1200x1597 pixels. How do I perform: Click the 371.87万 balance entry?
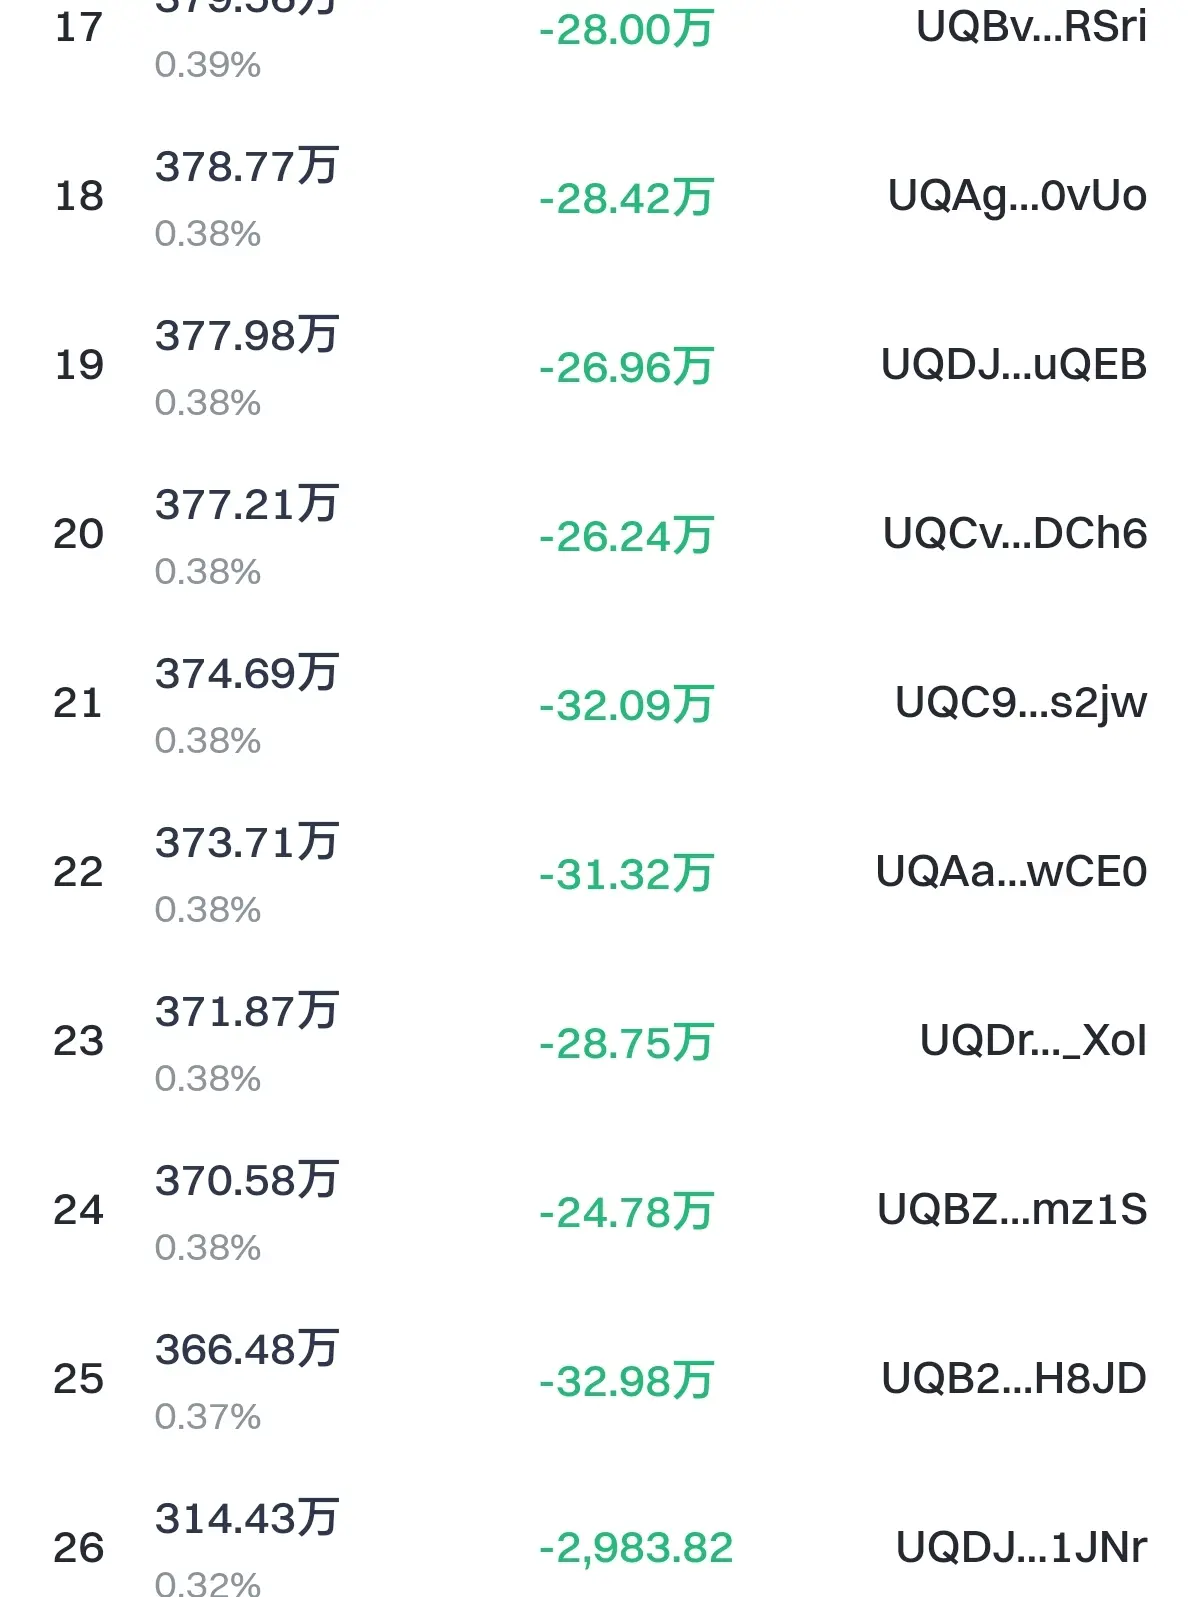247,1012
